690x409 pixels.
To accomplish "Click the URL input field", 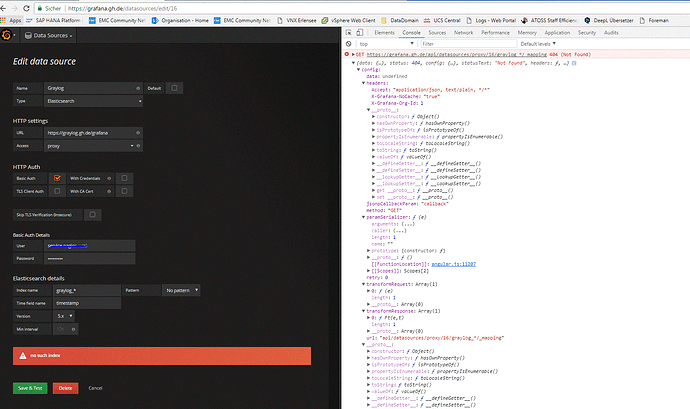I will click(x=93, y=133).
